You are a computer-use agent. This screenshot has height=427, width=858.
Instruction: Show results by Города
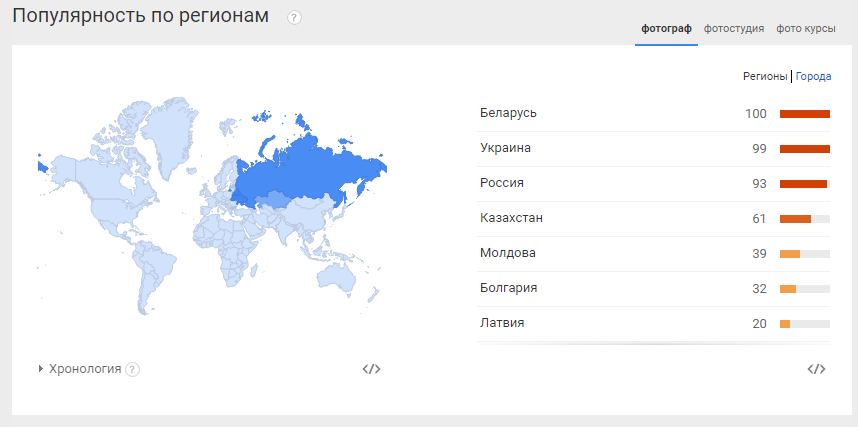813,77
